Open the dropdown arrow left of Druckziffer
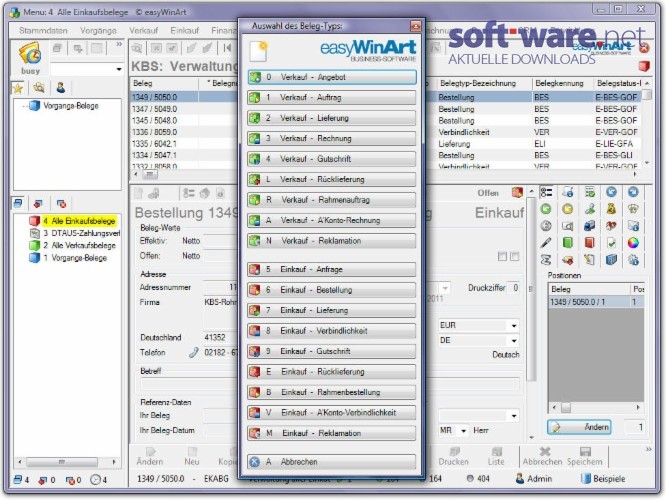The height and width of the screenshot is (500, 666). [445, 288]
